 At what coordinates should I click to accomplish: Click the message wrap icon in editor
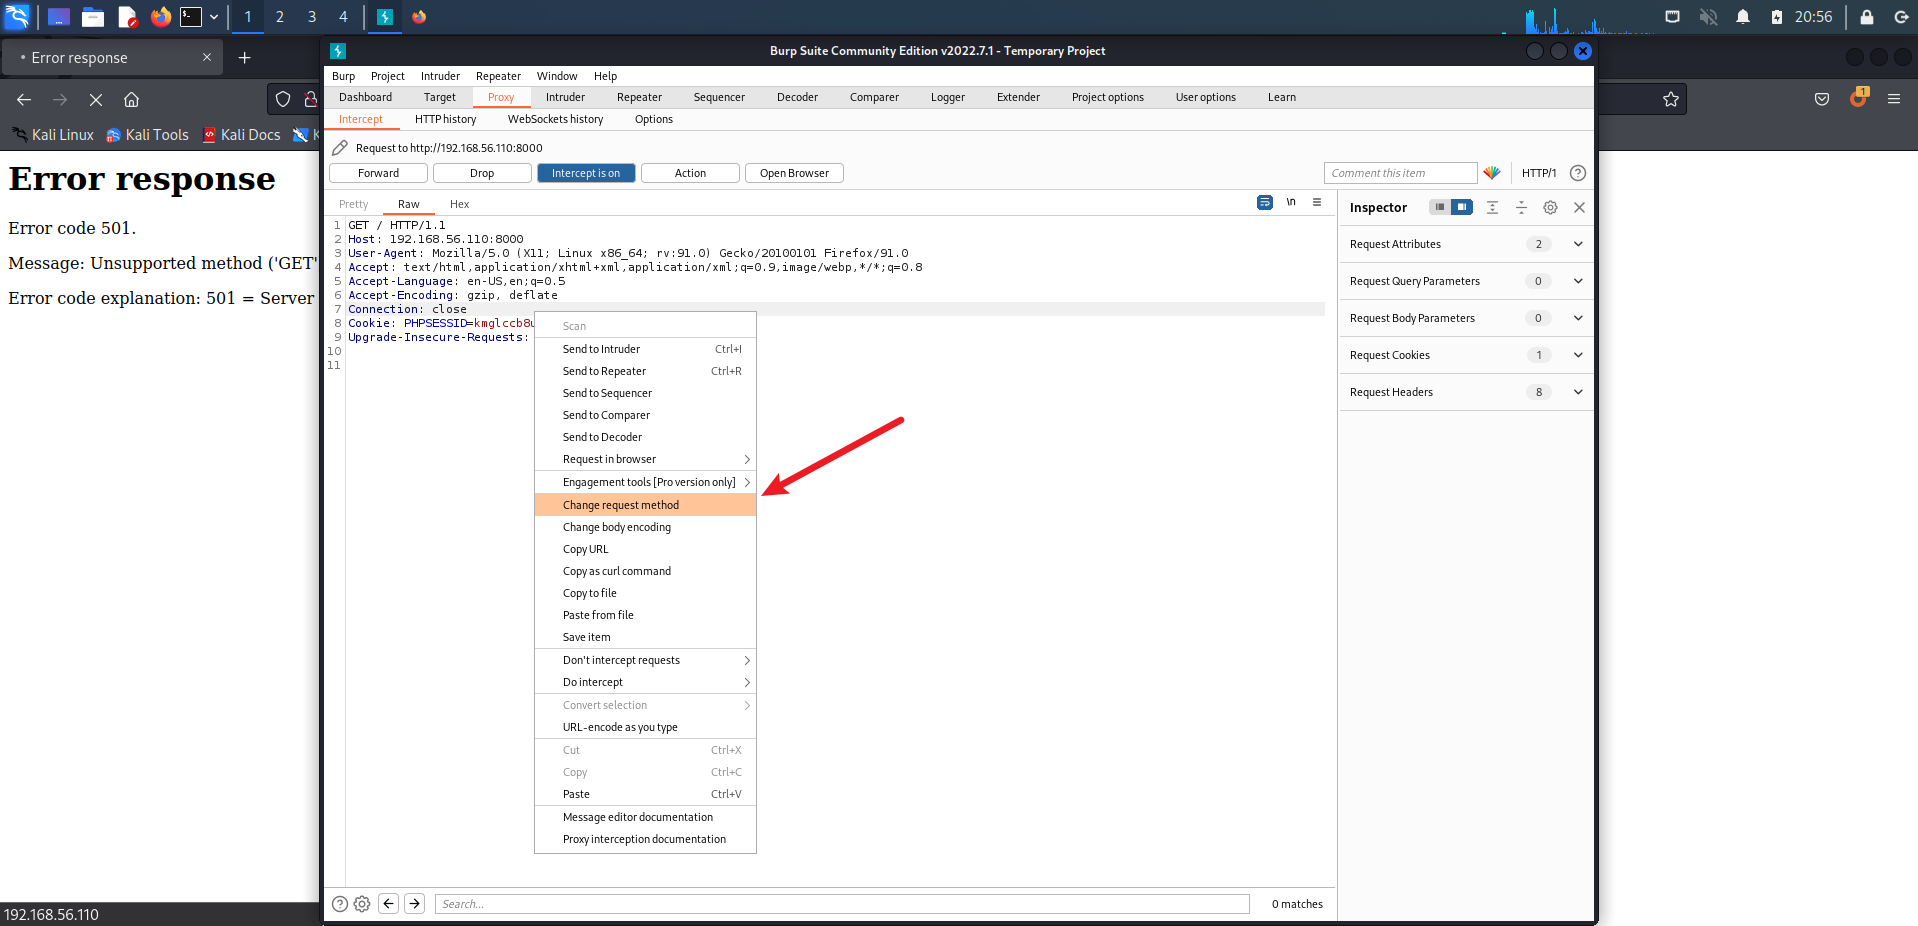[1264, 202]
